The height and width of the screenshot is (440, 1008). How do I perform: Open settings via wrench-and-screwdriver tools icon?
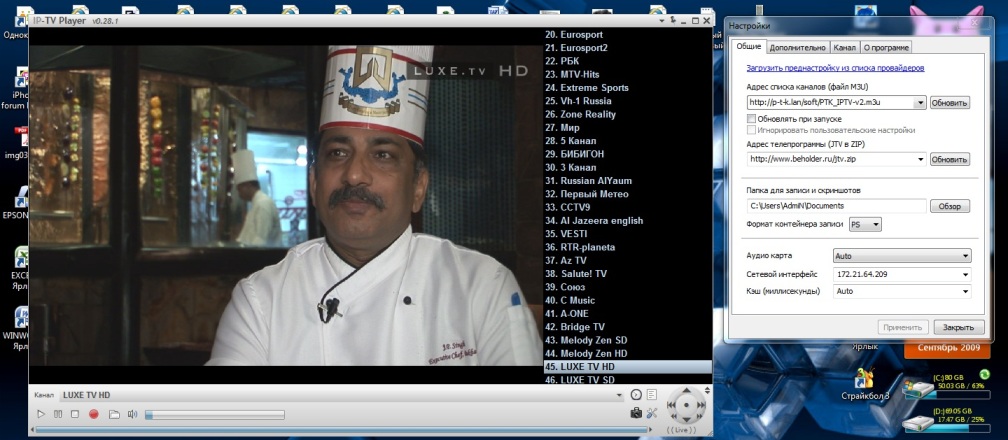(x=651, y=413)
